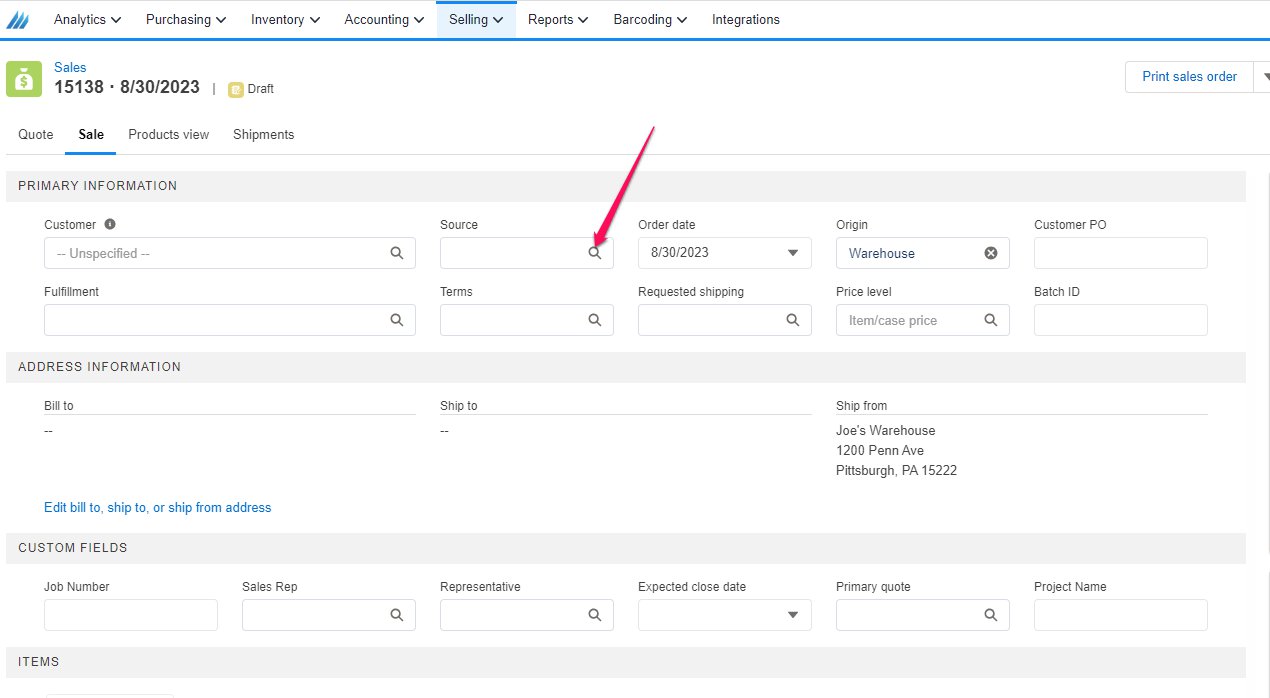
Task: Switch to the Products view tab
Action: 169,134
